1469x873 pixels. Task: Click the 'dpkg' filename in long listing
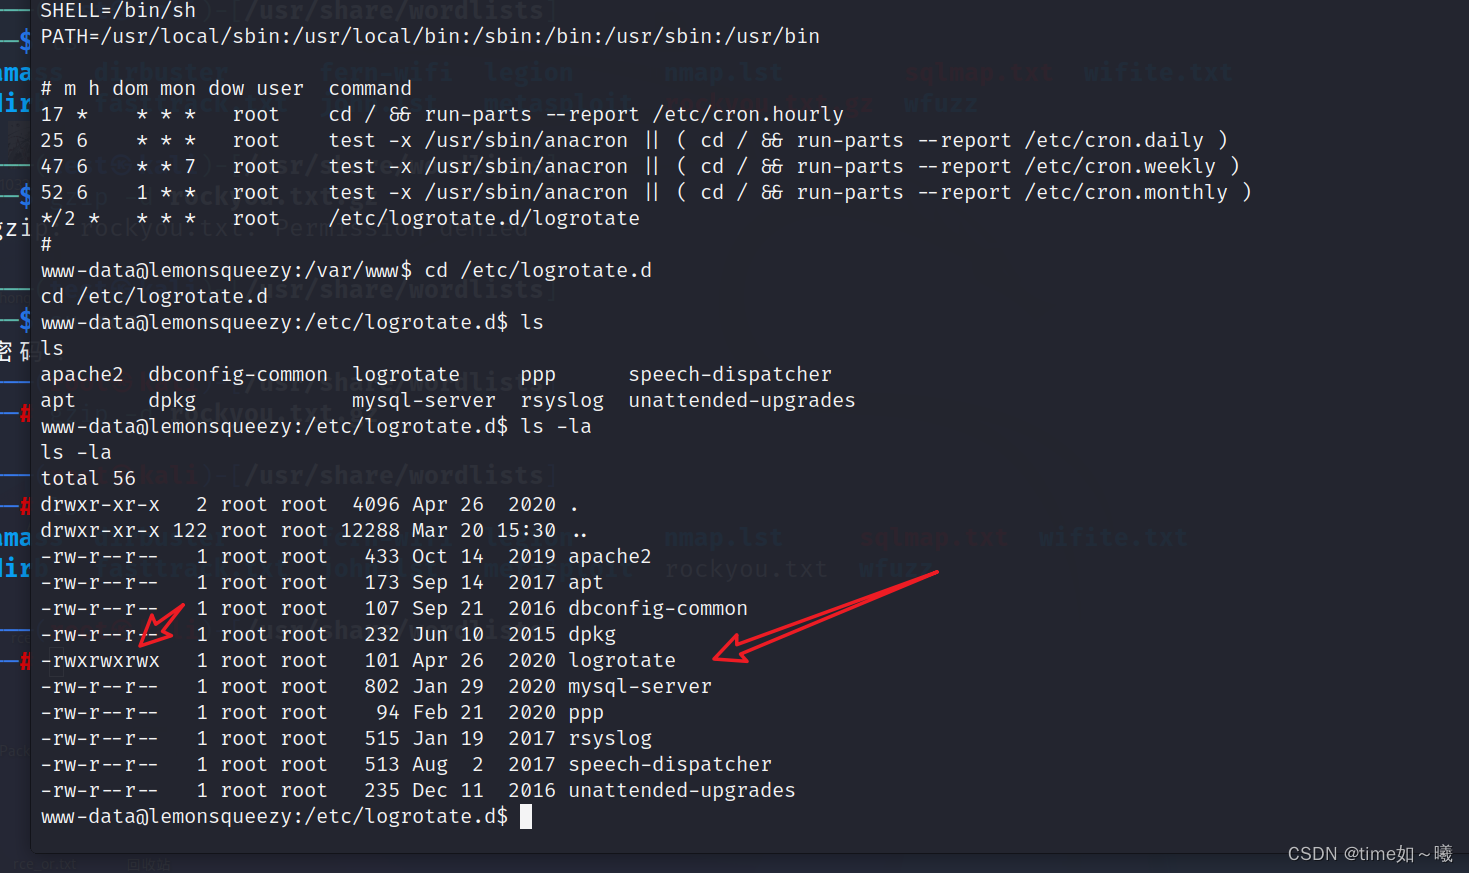pos(592,635)
